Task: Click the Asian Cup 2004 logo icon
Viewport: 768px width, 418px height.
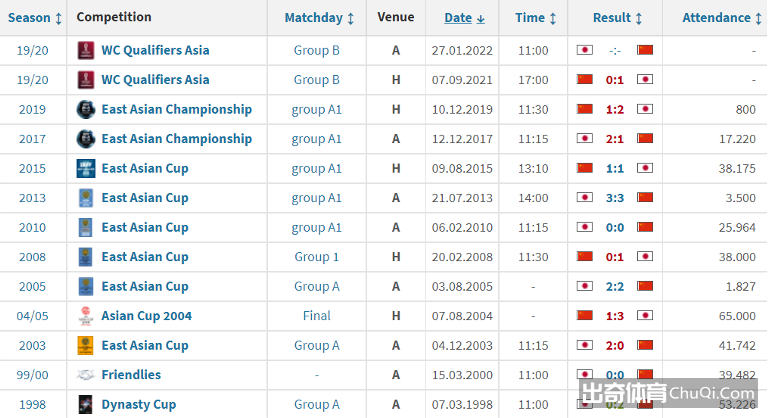Action: click(x=86, y=316)
